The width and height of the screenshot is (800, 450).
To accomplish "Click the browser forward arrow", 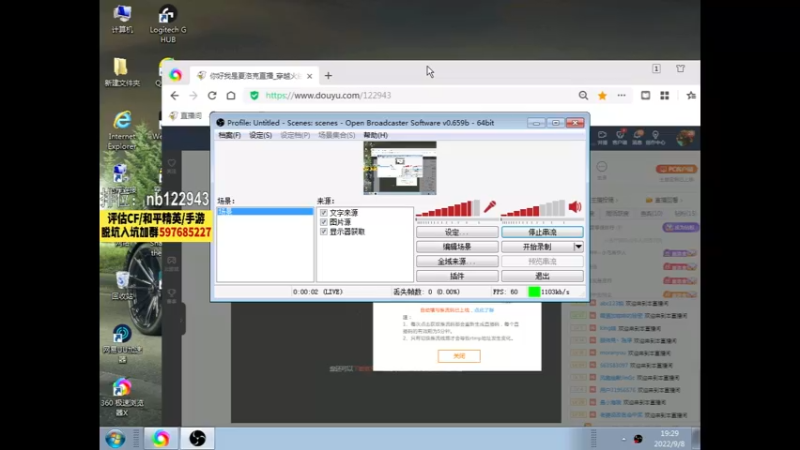I will (x=193, y=95).
